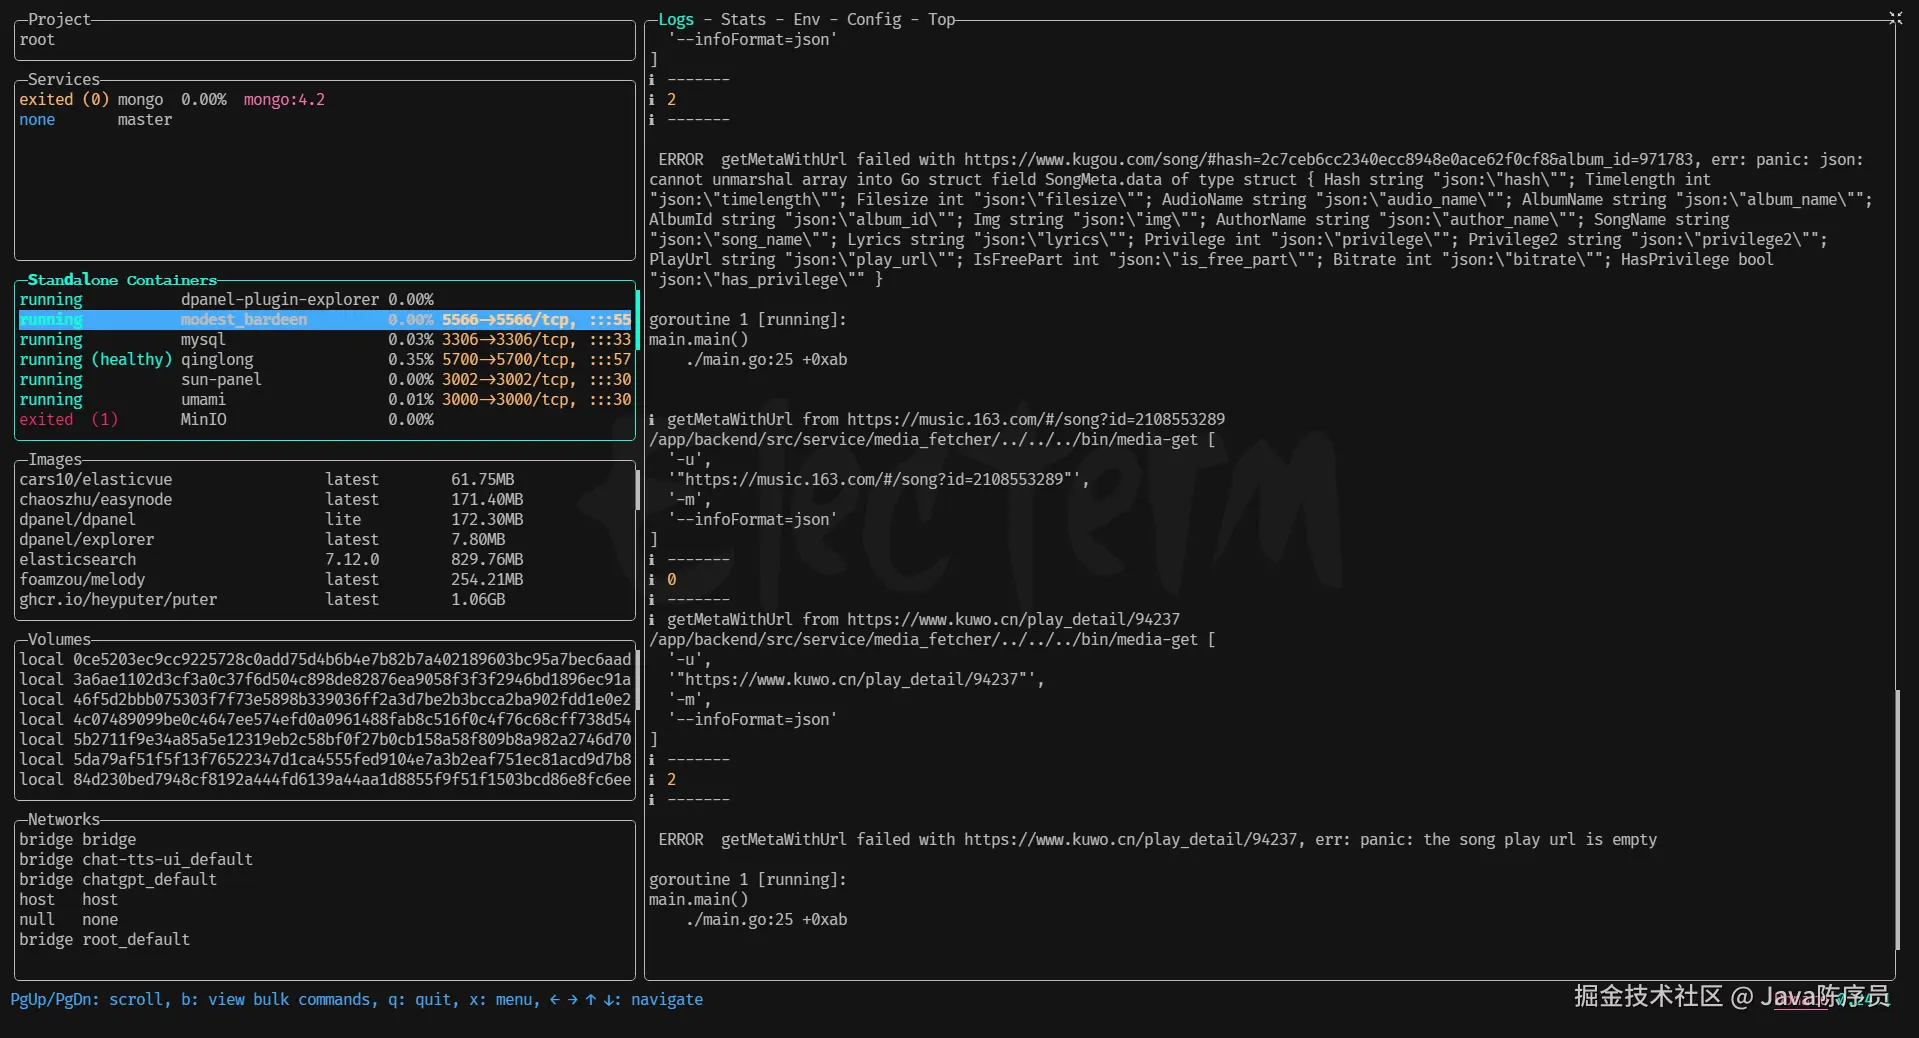Image resolution: width=1919 pixels, height=1038 pixels.
Task: Select the chaoszhu/easynode image
Action: 325,500
